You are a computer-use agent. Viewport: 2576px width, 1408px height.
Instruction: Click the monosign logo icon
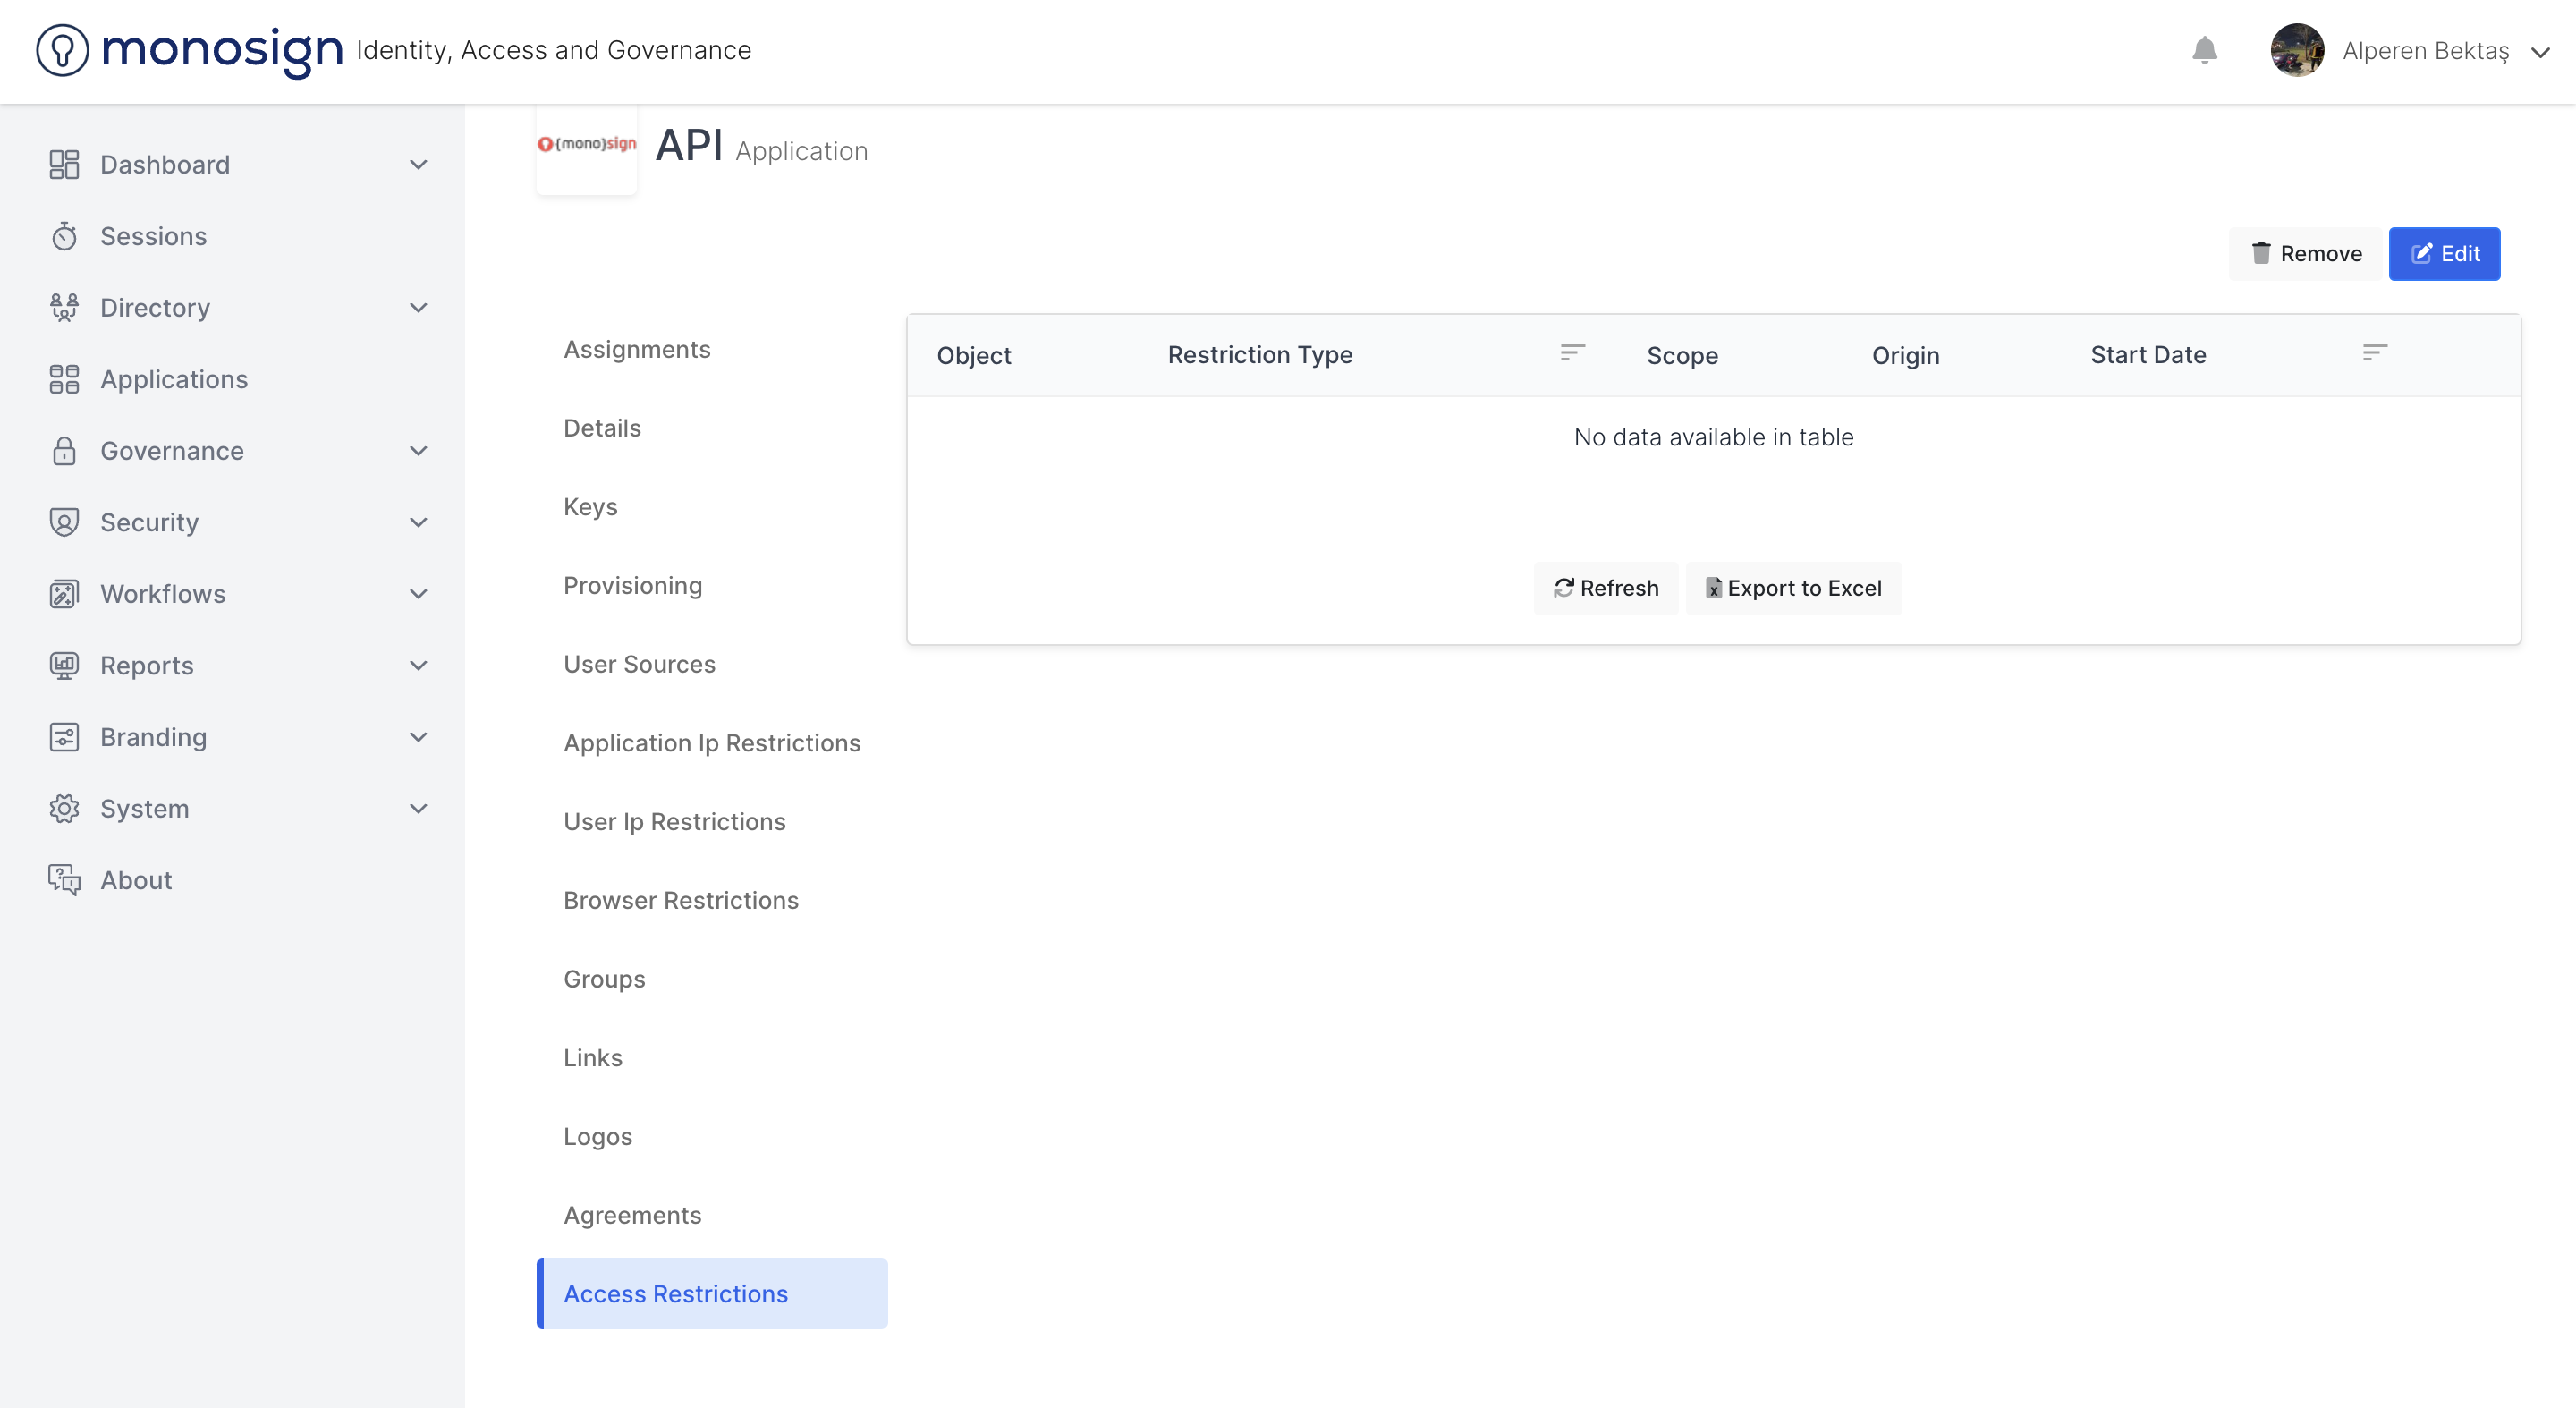pyautogui.click(x=62, y=50)
